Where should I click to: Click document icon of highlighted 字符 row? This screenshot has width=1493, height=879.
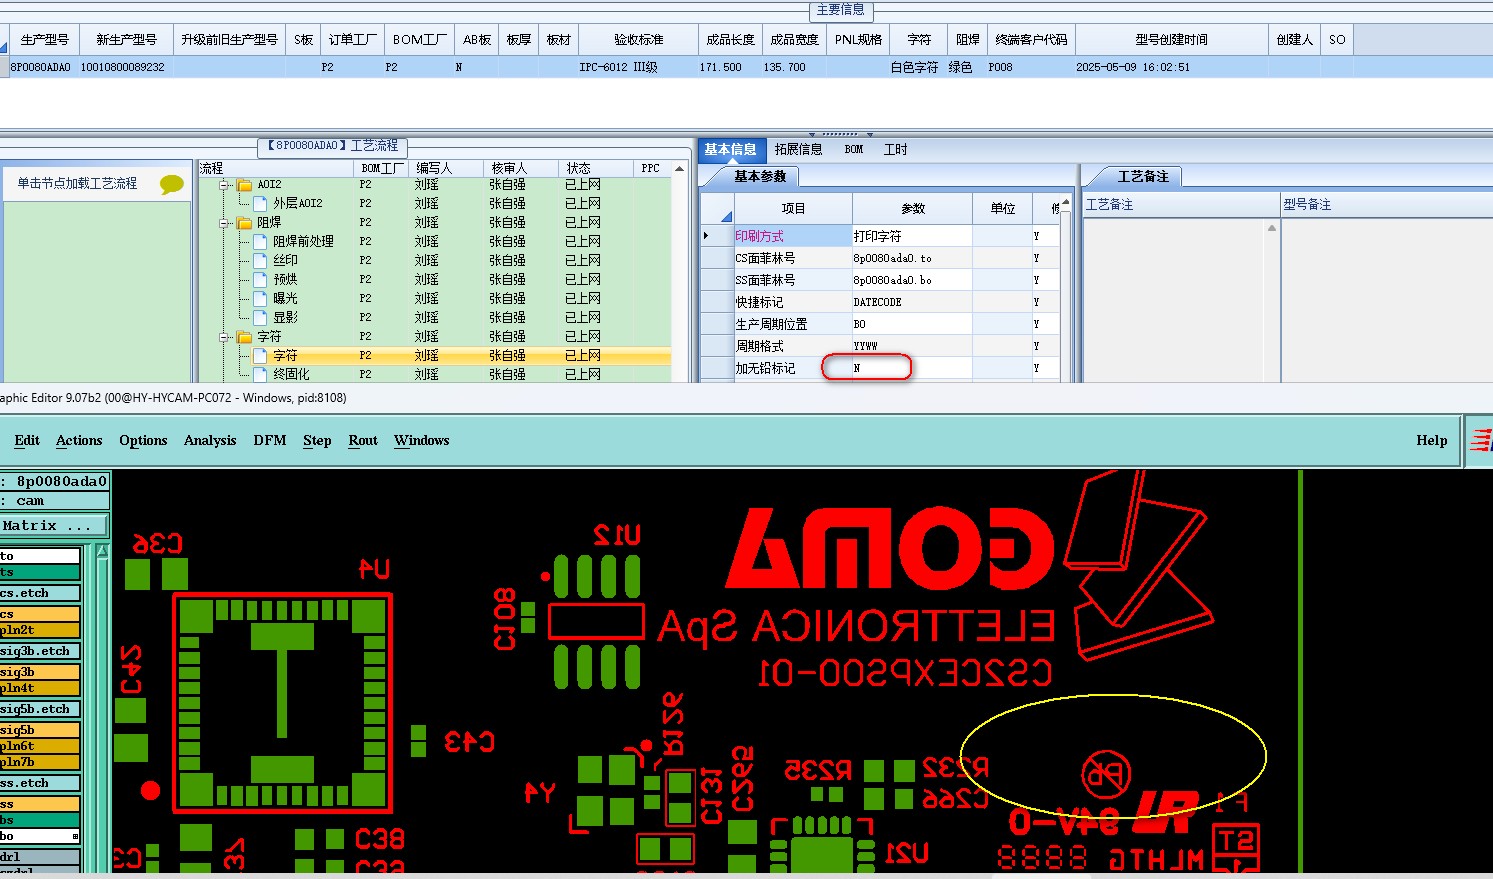(x=261, y=356)
